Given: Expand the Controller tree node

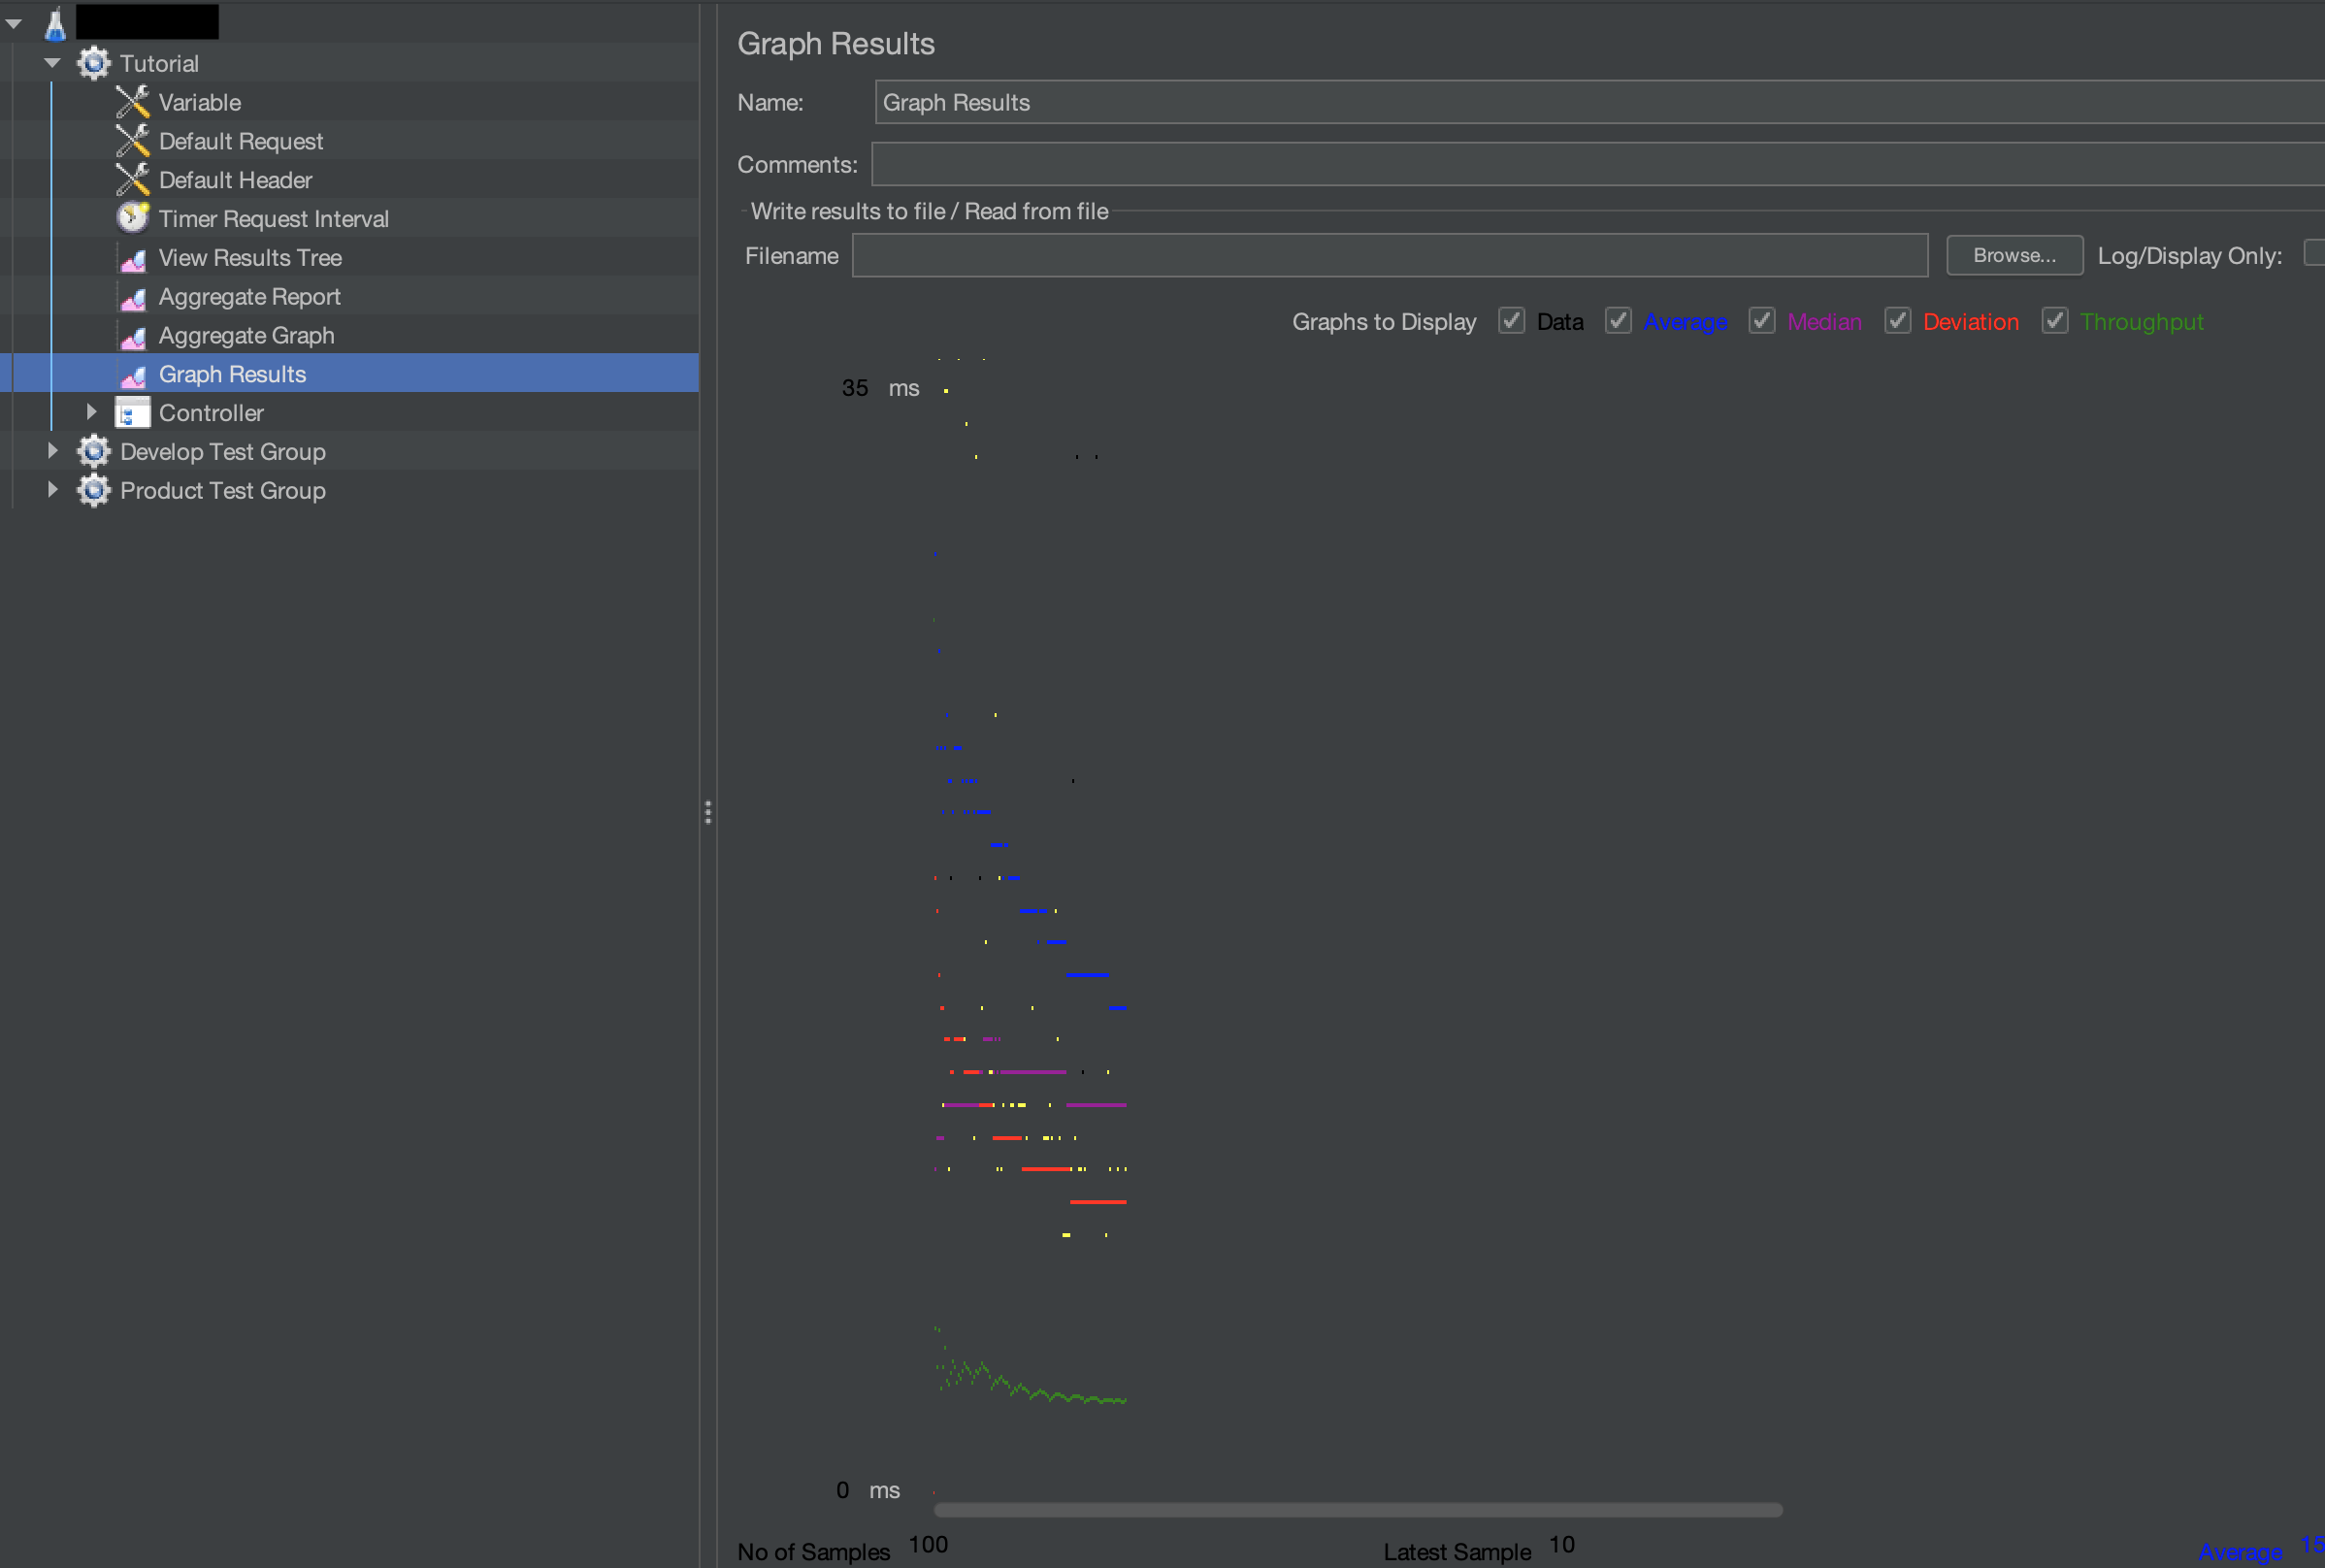Looking at the screenshot, I should tap(91, 412).
